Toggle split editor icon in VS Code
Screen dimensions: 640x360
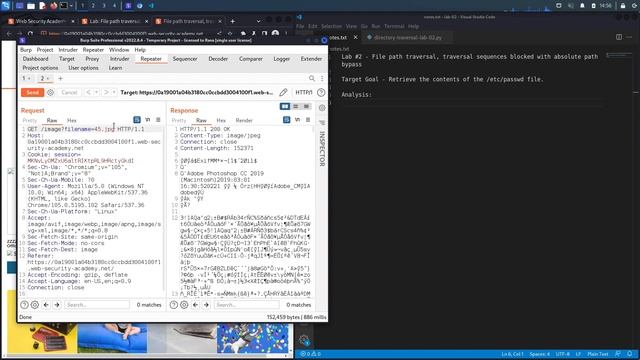(619, 37)
